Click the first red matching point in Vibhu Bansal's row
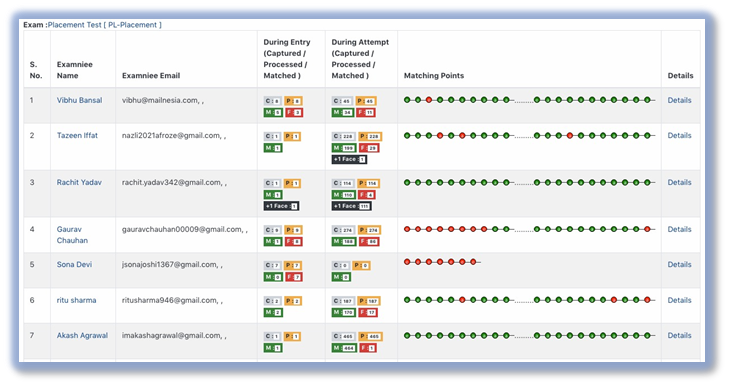 tap(429, 100)
